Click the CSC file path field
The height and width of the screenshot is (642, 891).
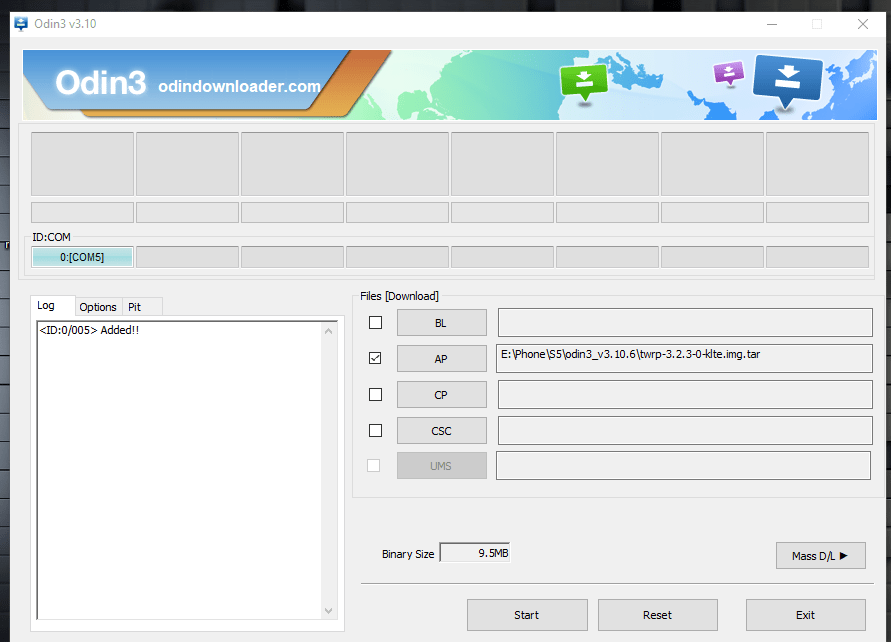click(x=685, y=431)
